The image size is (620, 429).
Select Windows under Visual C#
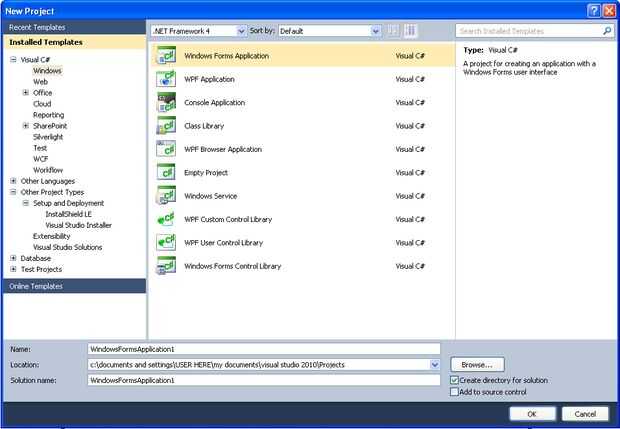tap(47, 70)
